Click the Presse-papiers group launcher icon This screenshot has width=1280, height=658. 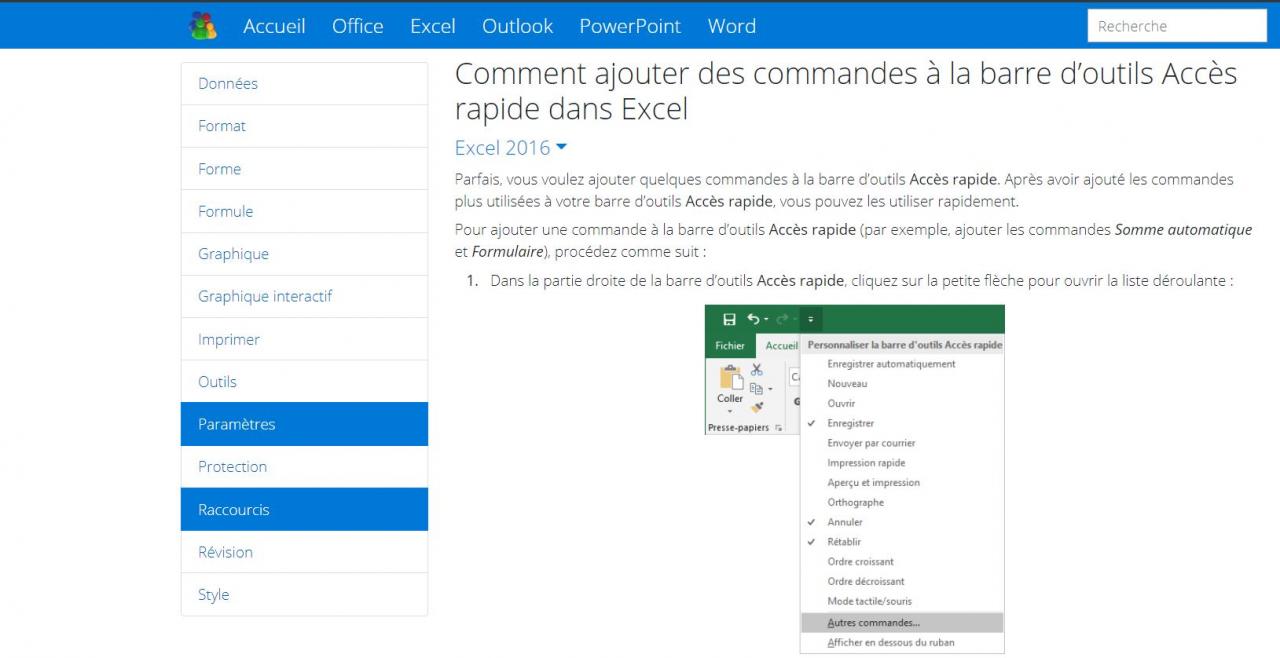coord(778,428)
